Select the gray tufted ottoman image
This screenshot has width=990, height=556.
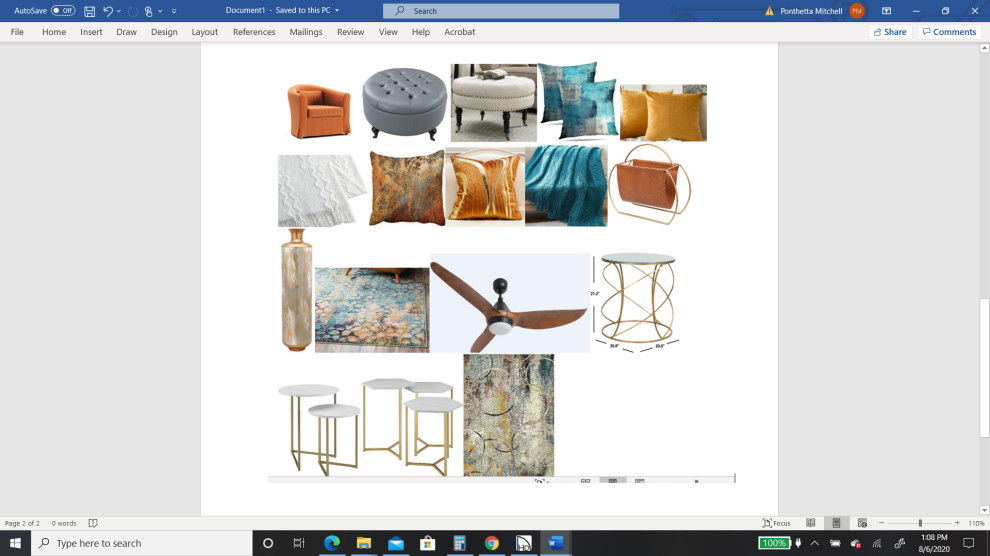(x=404, y=104)
